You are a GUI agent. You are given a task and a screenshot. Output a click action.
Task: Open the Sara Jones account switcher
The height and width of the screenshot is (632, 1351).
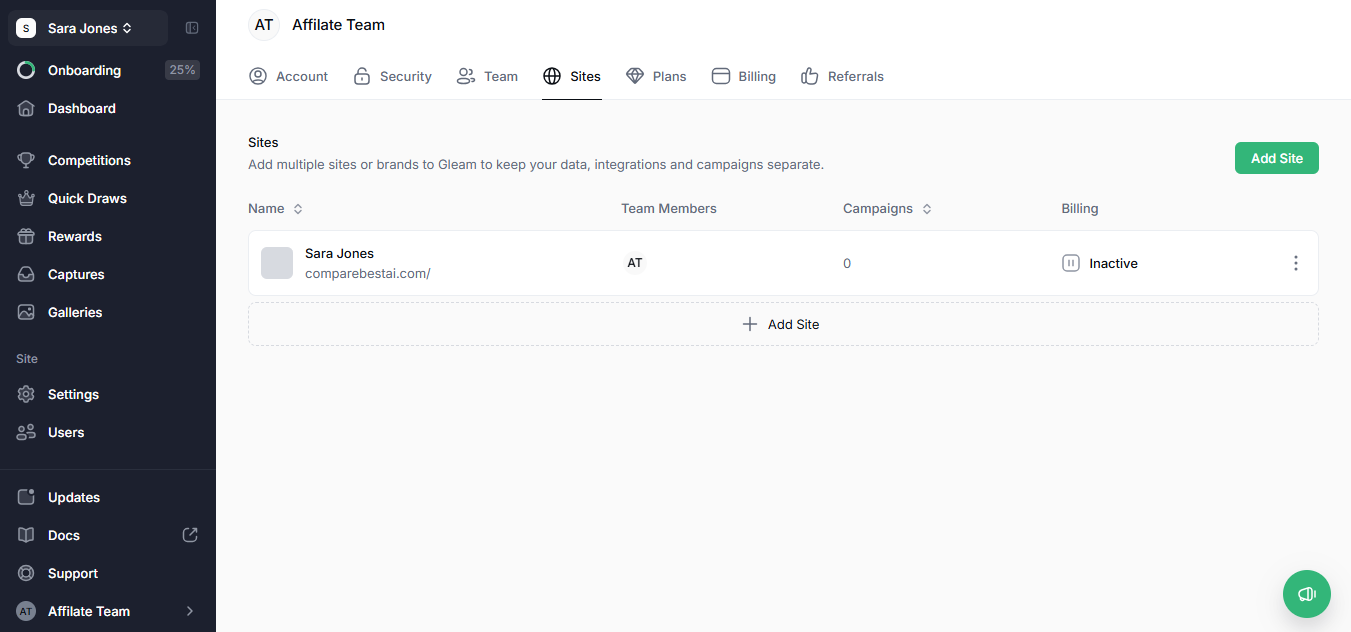pos(88,28)
